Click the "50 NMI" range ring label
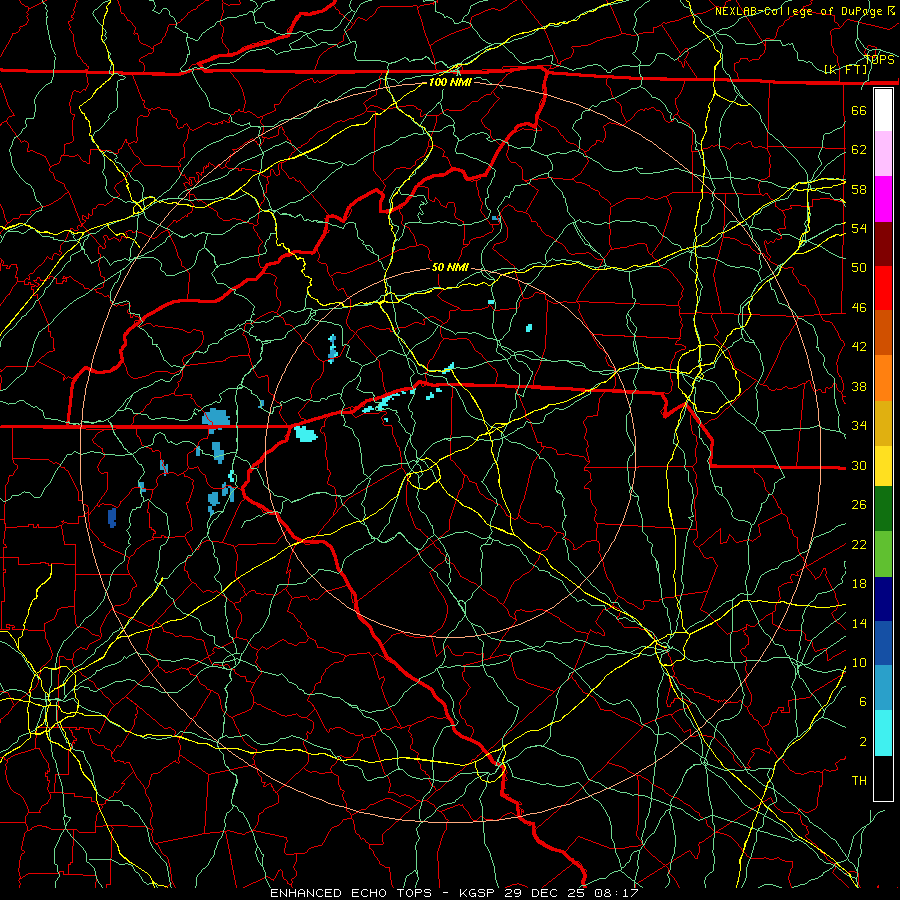The image size is (900, 900). (450, 267)
